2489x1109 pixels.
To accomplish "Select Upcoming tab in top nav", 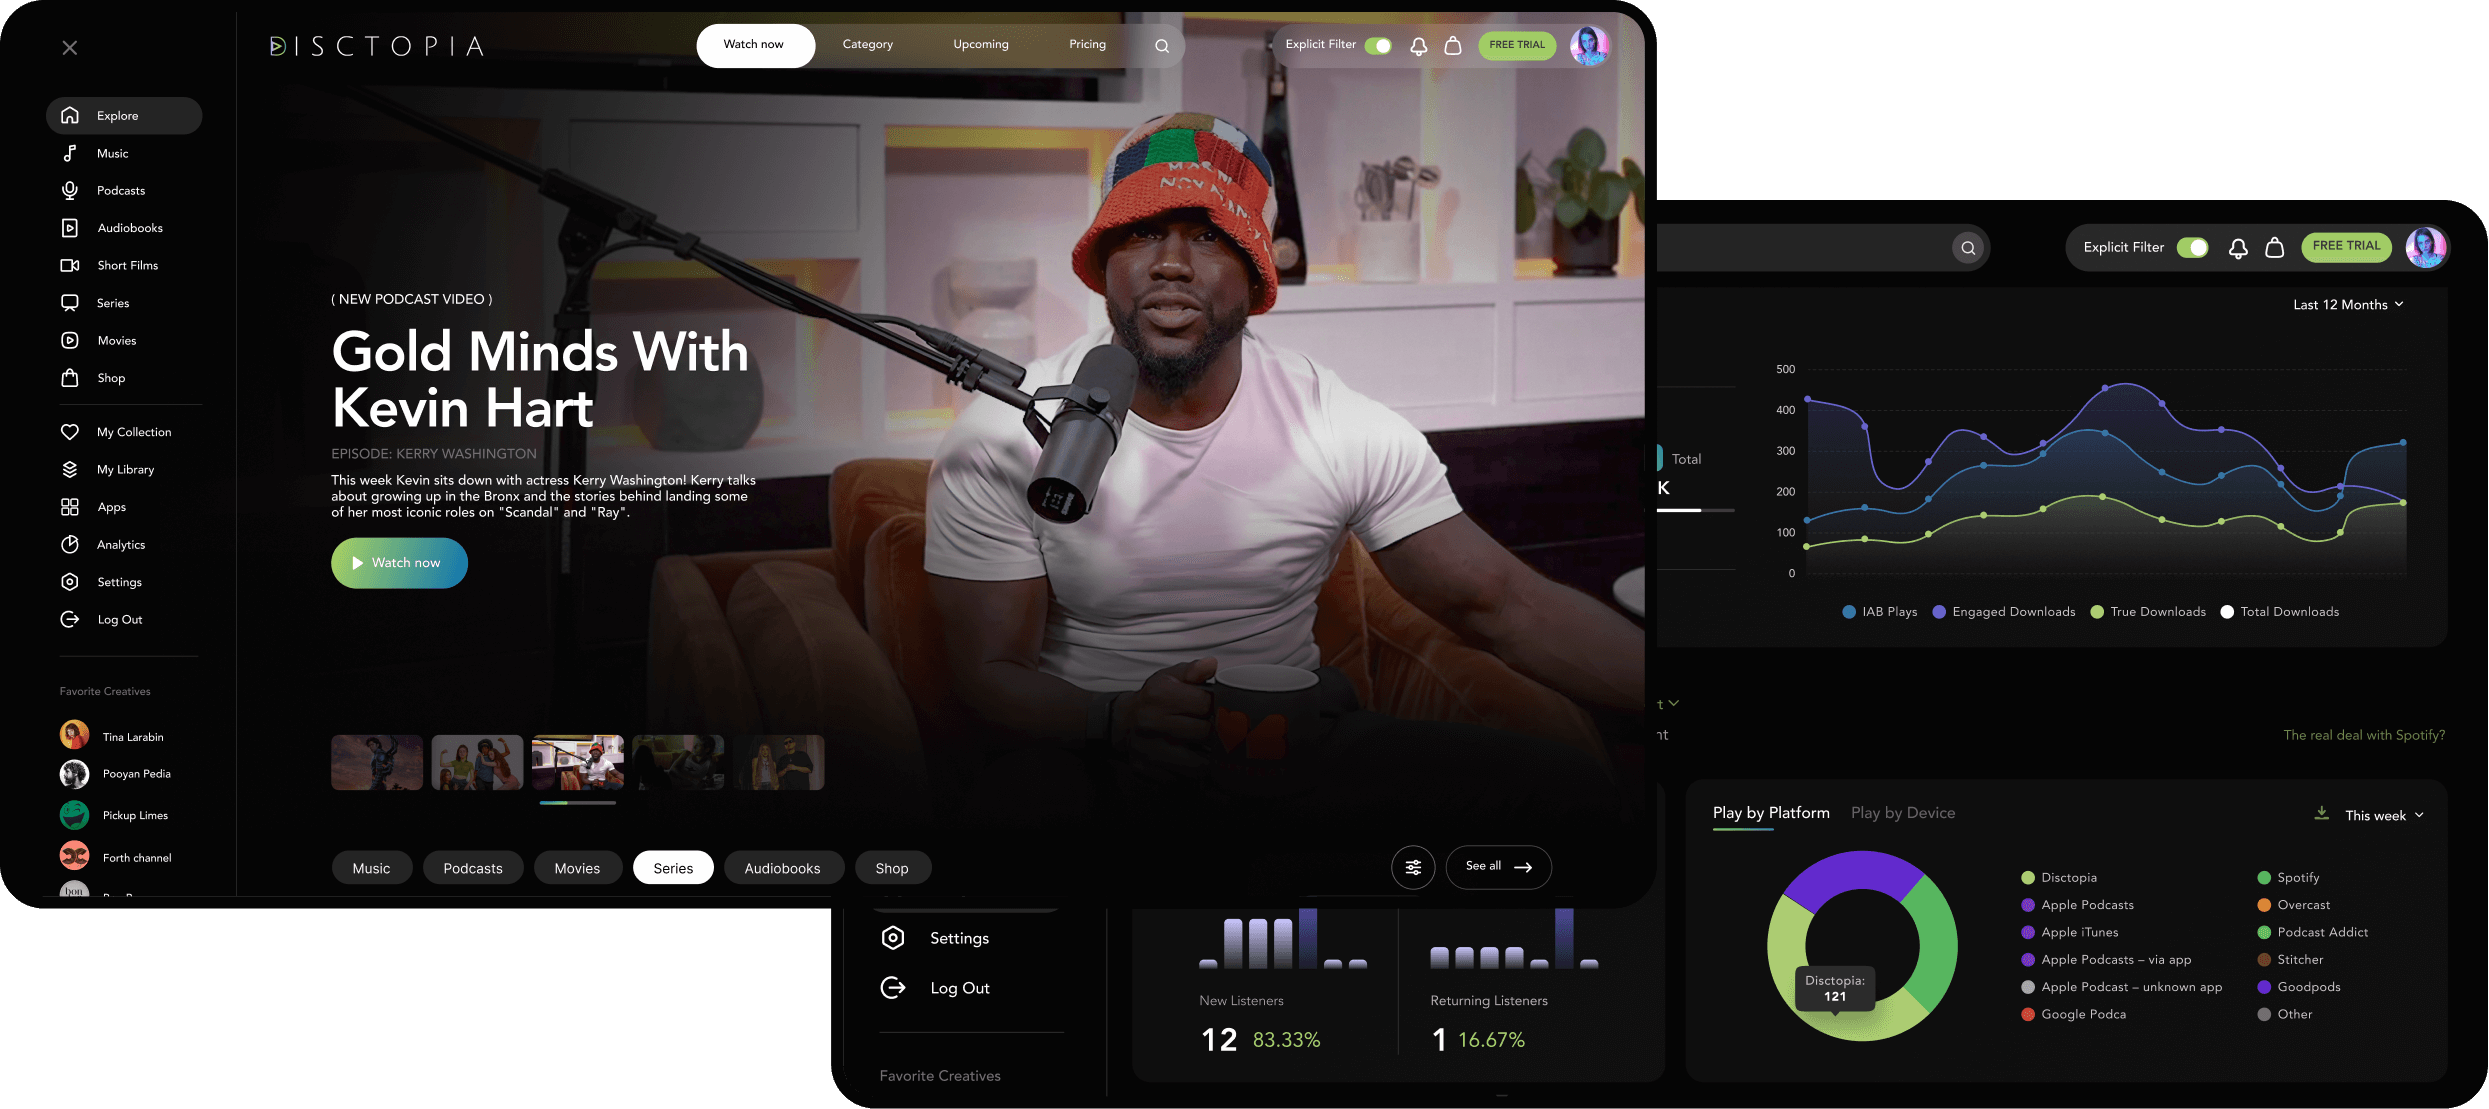I will pyautogui.click(x=981, y=45).
